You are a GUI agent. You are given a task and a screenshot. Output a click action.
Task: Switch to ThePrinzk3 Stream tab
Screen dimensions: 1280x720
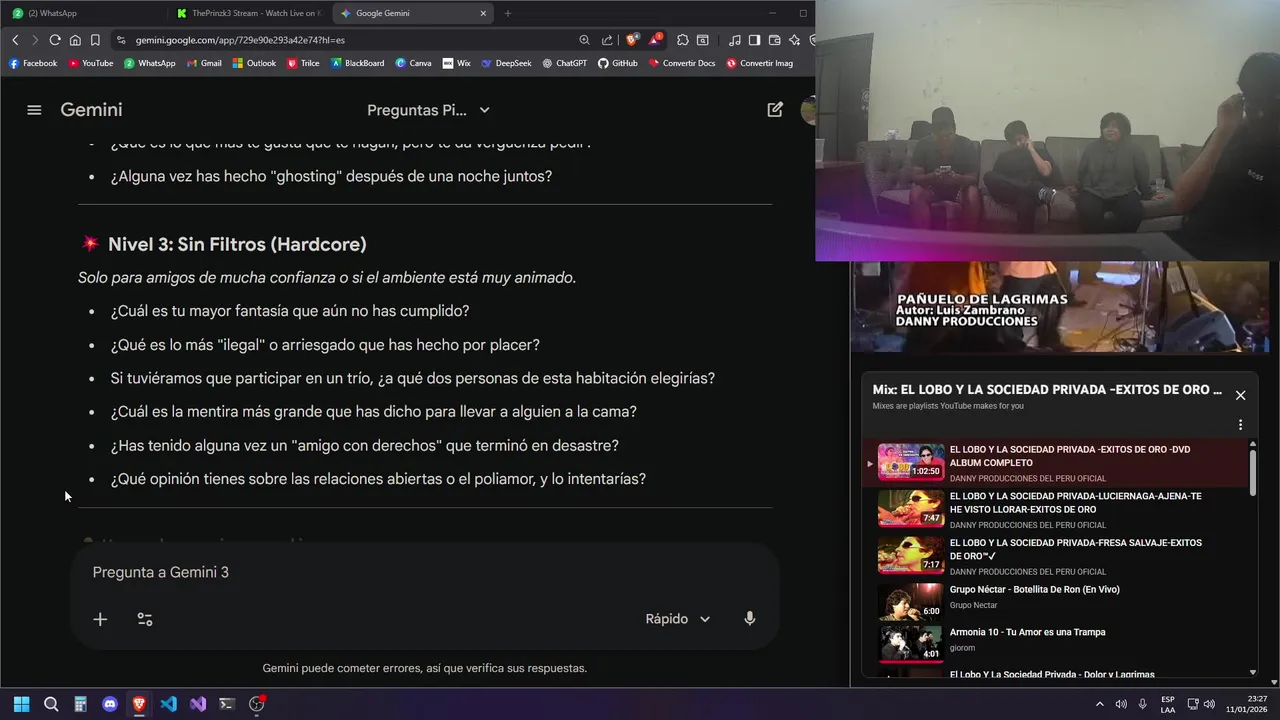tap(248, 13)
